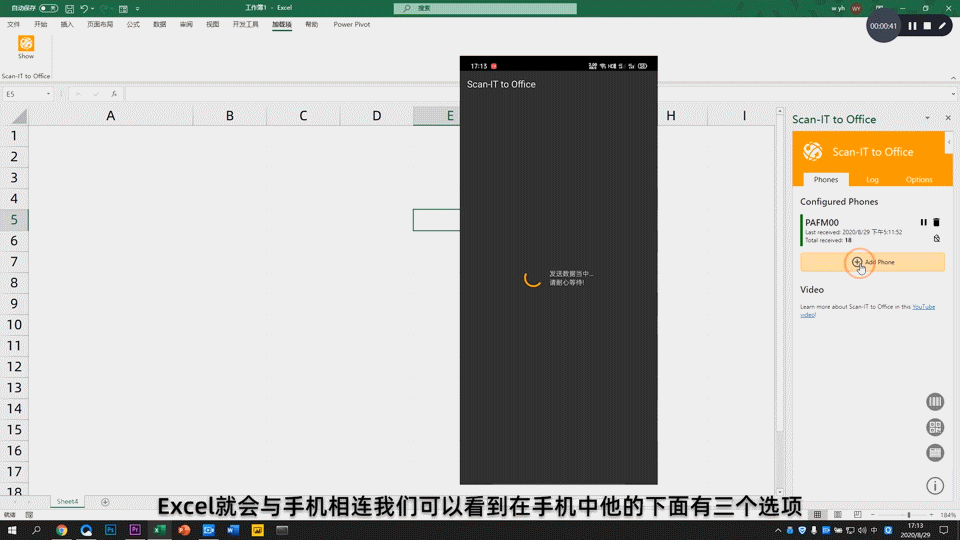Click the Scan-IT to Office Show icon

coord(26,47)
